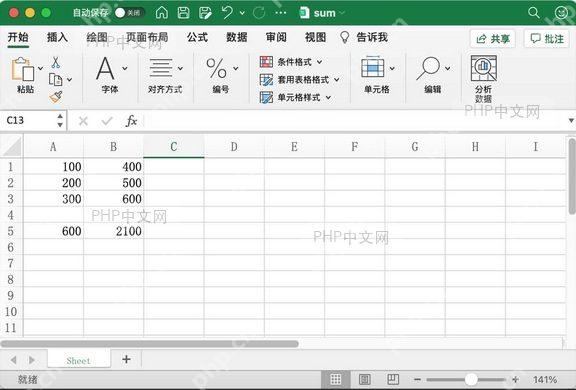This screenshot has height=390, width=576.
Task: Select row 5 header
Action: tap(11, 231)
